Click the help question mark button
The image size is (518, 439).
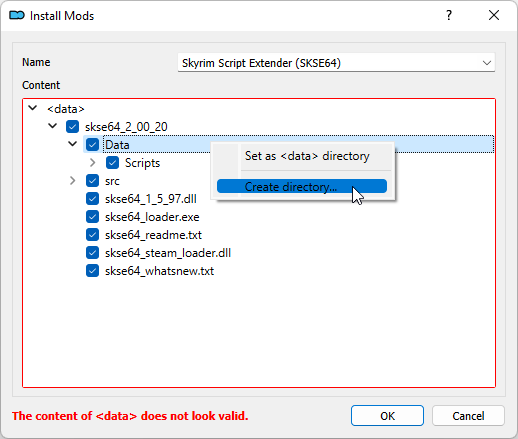pyautogui.click(x=449, y=15)
